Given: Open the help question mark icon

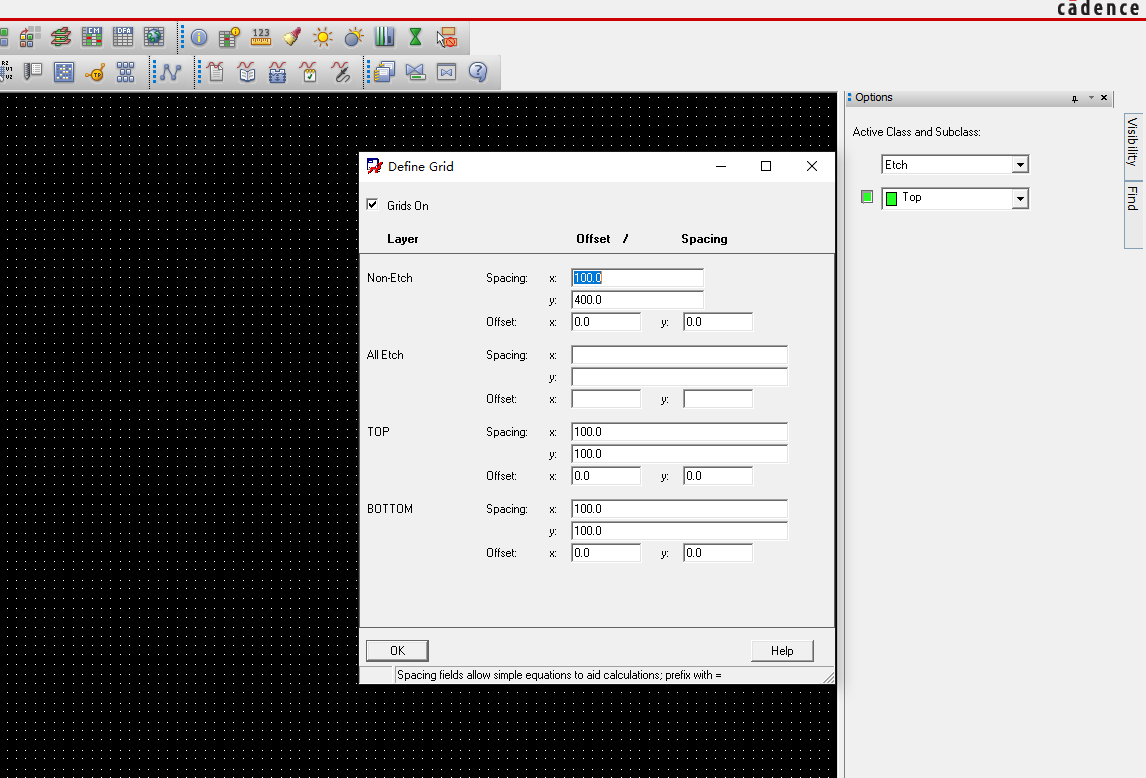Looking at the screenshot, I should tap(478, 71).
